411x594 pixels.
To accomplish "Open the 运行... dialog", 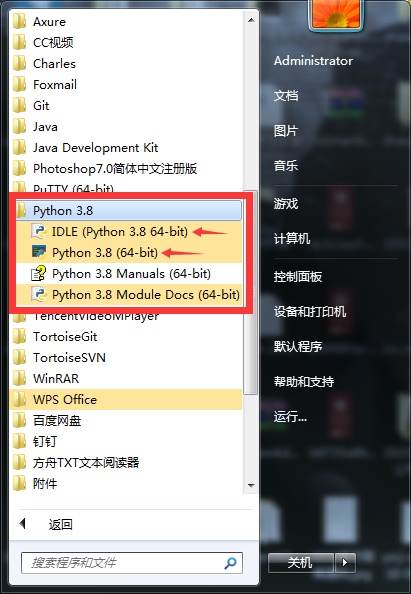I will (x=291, y=416).
